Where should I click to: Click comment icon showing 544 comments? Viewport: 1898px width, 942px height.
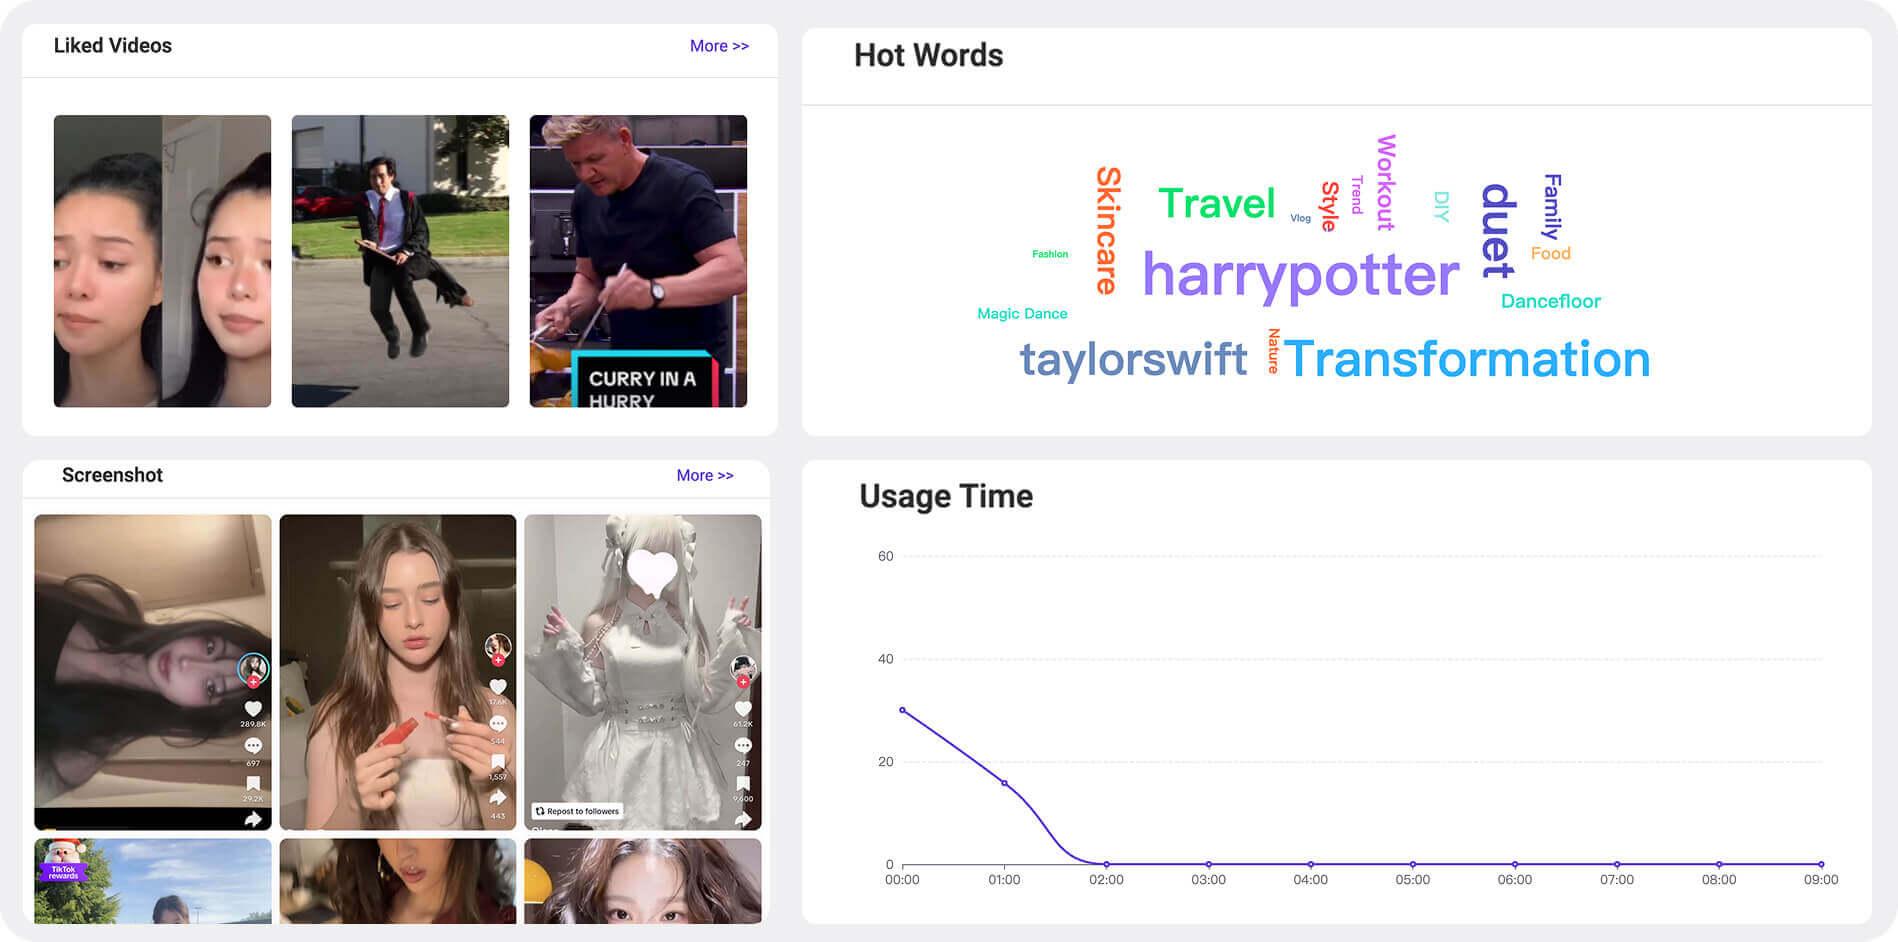(498, 723)
